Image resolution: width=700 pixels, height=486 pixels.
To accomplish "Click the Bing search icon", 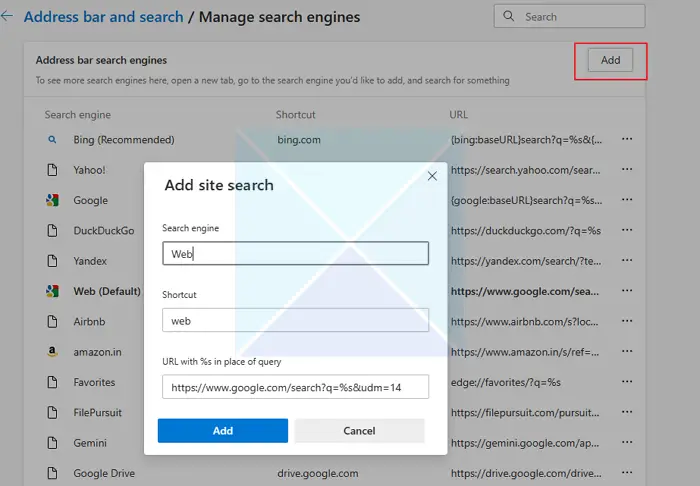I will (x=52, y=140).
